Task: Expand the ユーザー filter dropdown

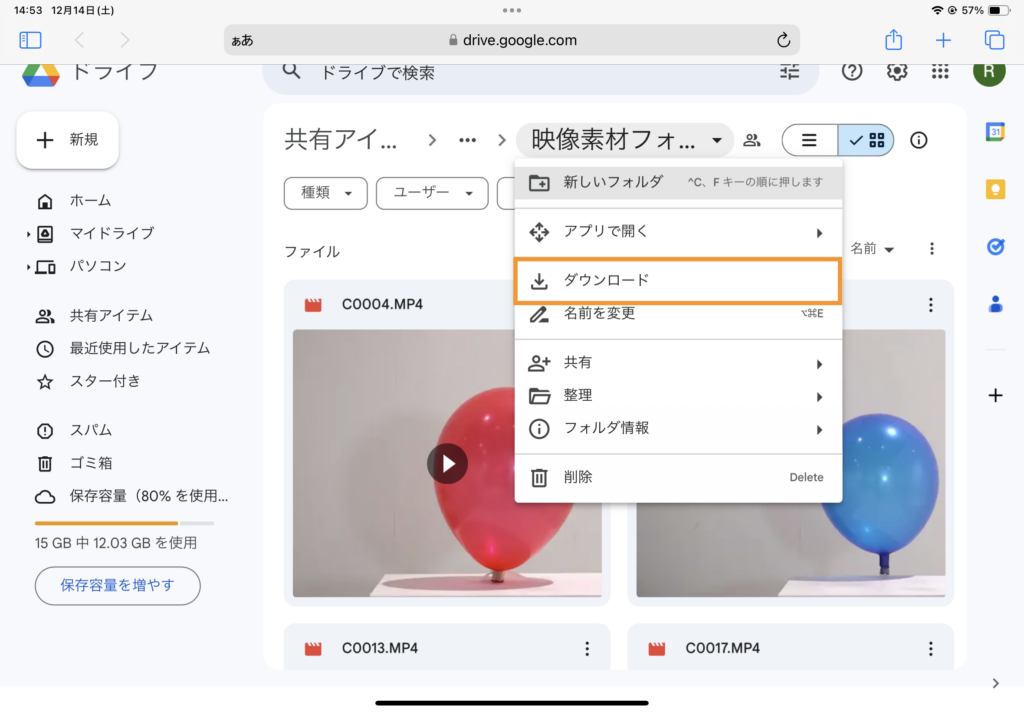Action: [431, 193]
